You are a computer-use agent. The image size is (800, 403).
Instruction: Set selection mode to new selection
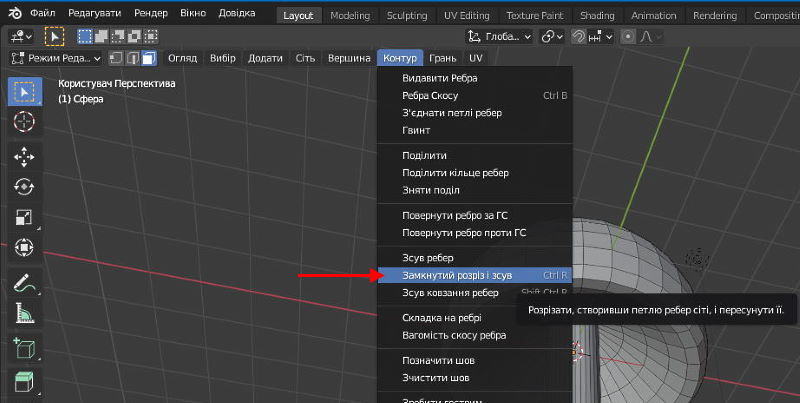tap(85, 36)
